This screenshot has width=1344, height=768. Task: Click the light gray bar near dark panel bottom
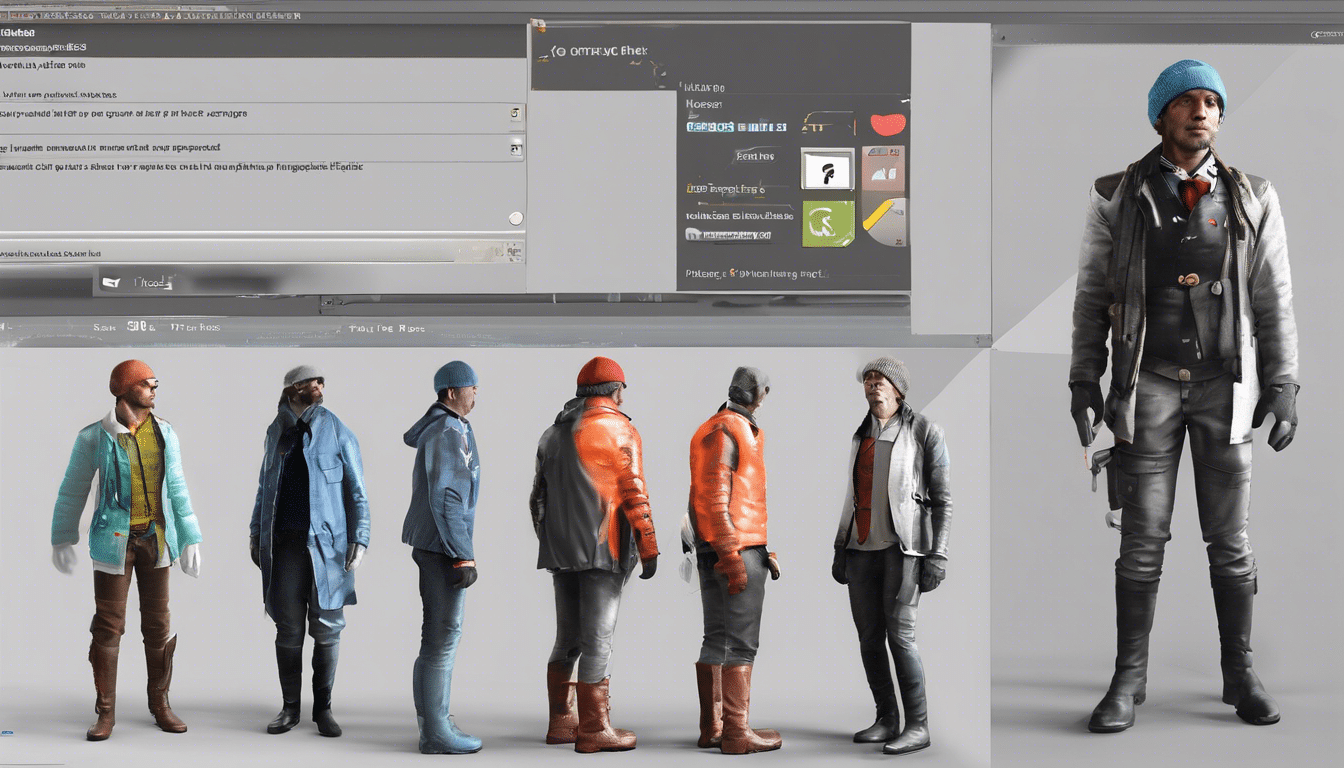(x=728, y=235)
